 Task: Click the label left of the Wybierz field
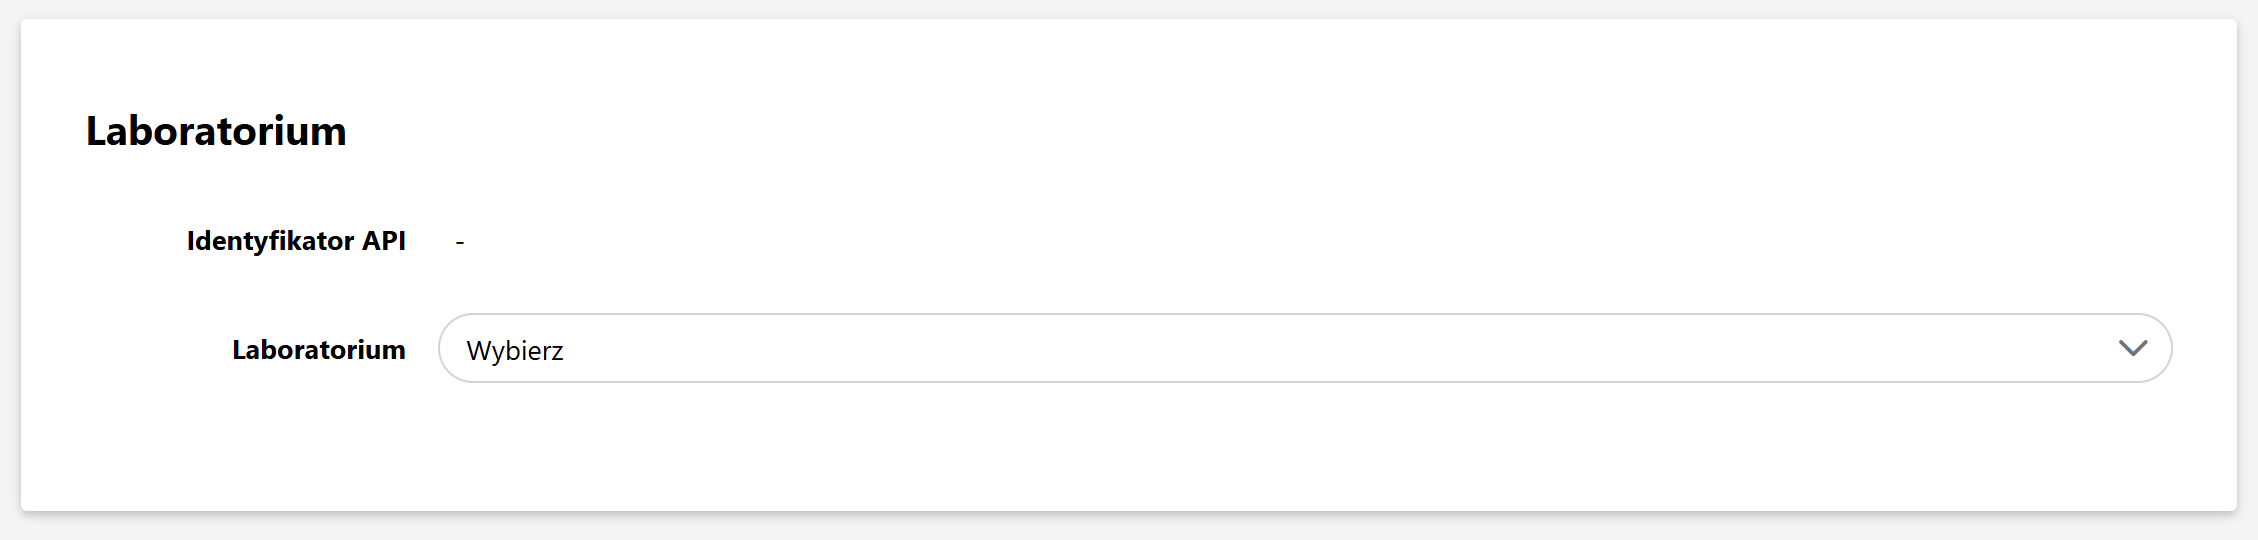point(318,350)
